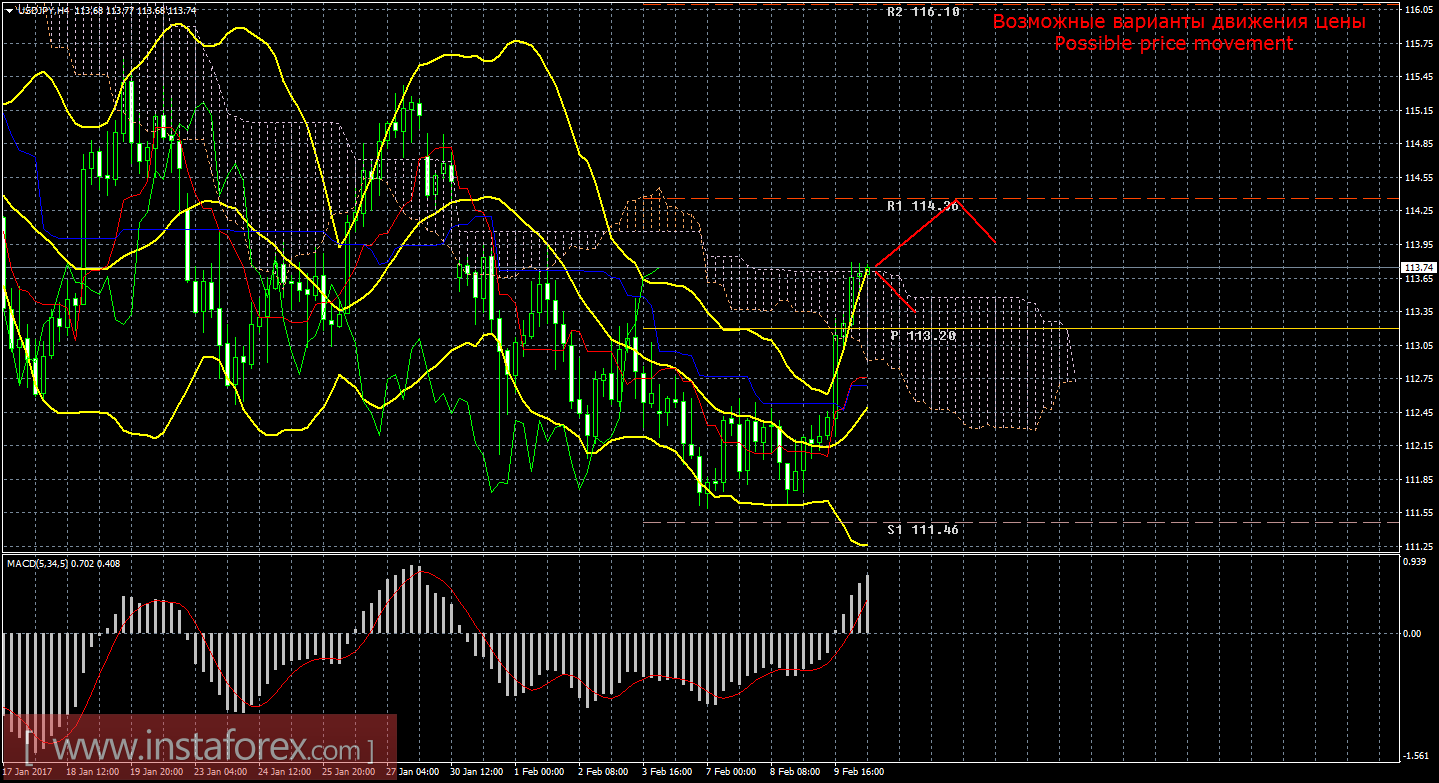Screen dimensions: 1439x783
Task: Click the 3 Feb 16:00 time label
Action: [668, 773]
